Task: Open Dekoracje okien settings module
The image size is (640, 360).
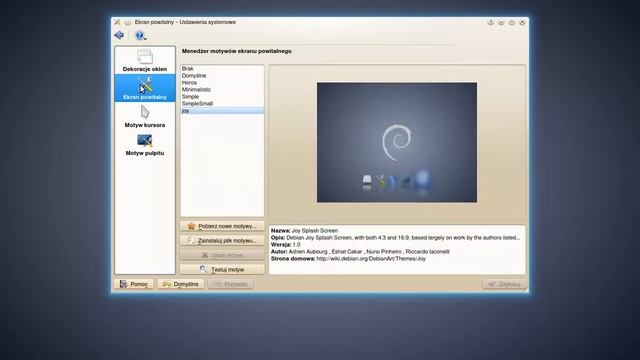Action: (144, 60)
